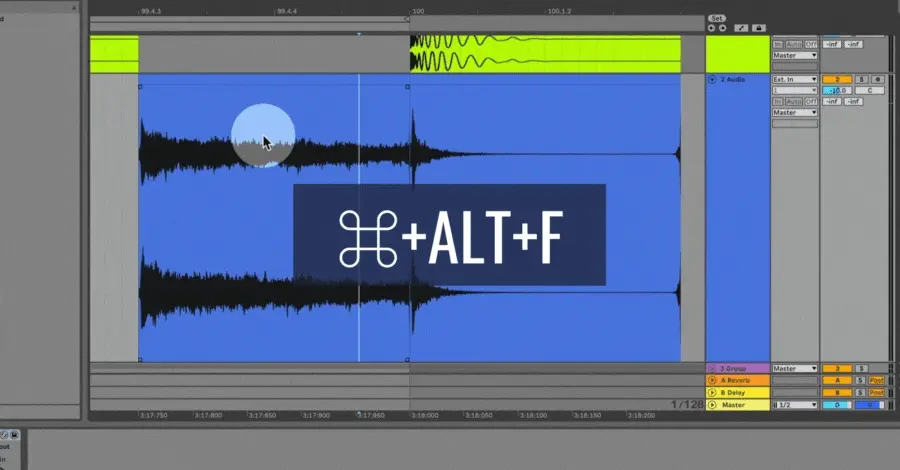Image resolution: width=900 pixels, height=470 pixels.
Task: Expand the 3 Group track fold arrow
Action: 712,368
